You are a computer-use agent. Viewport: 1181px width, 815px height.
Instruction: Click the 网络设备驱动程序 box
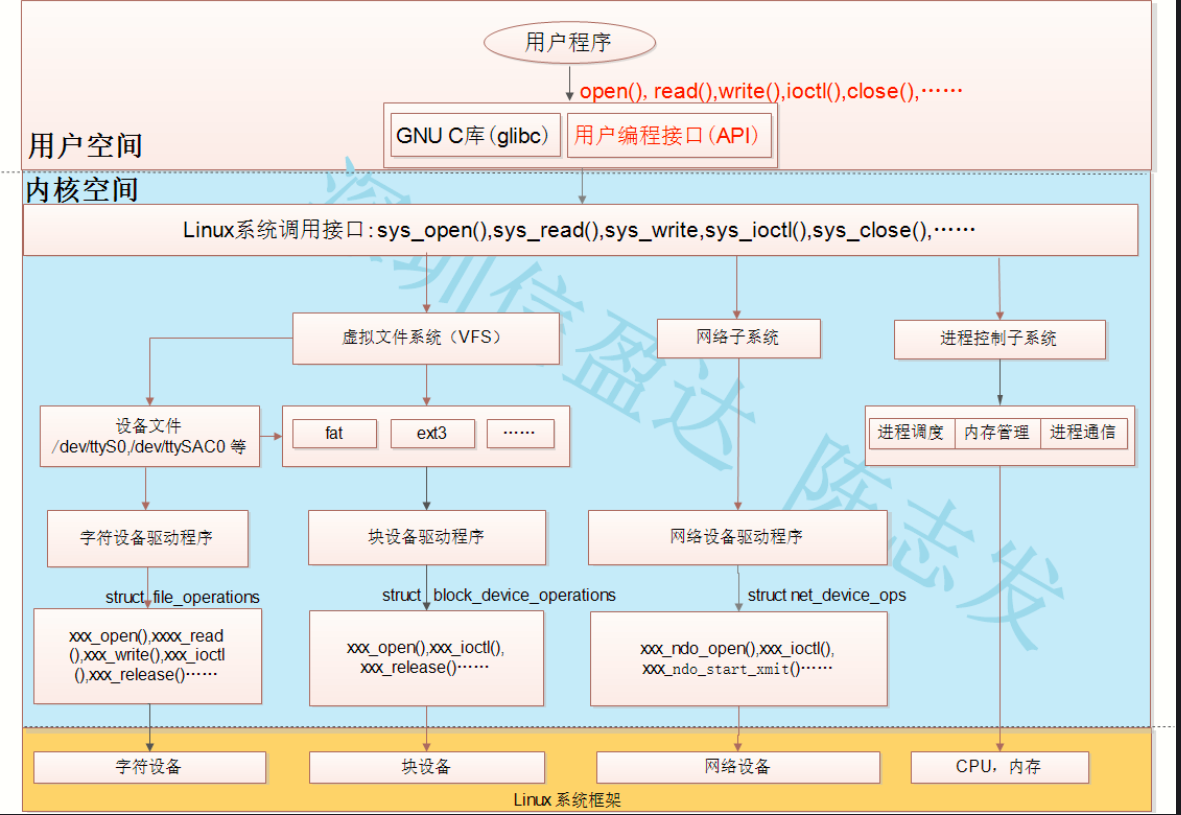pyautogui.click(x=737, y=537)
